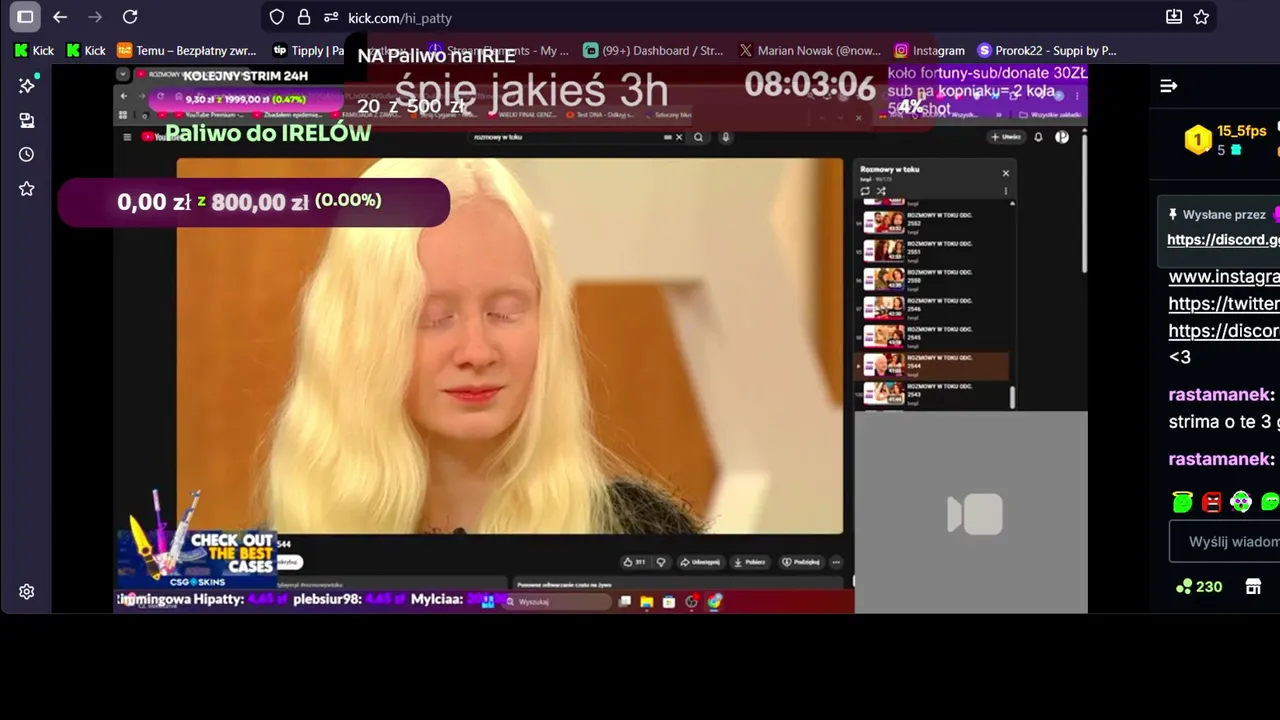Viewport: 1280px width, 720px height.
Task: Click Wyszukaj taskbar search in stream
Action: (x=557, y=602)
